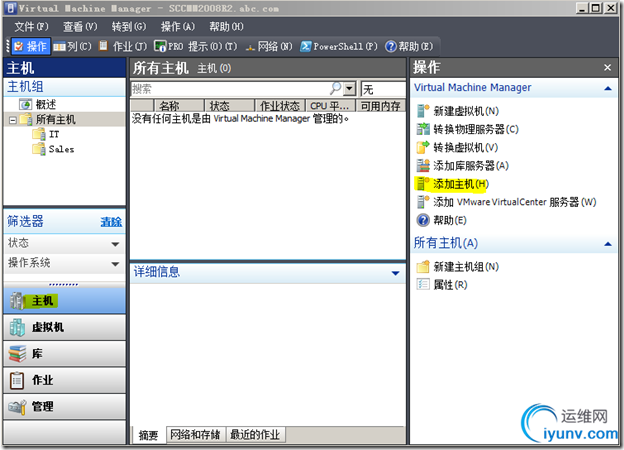Open PRO 提示 from the toolbar
This screenshot has height=450, width=624.
(x=195, y=47)
